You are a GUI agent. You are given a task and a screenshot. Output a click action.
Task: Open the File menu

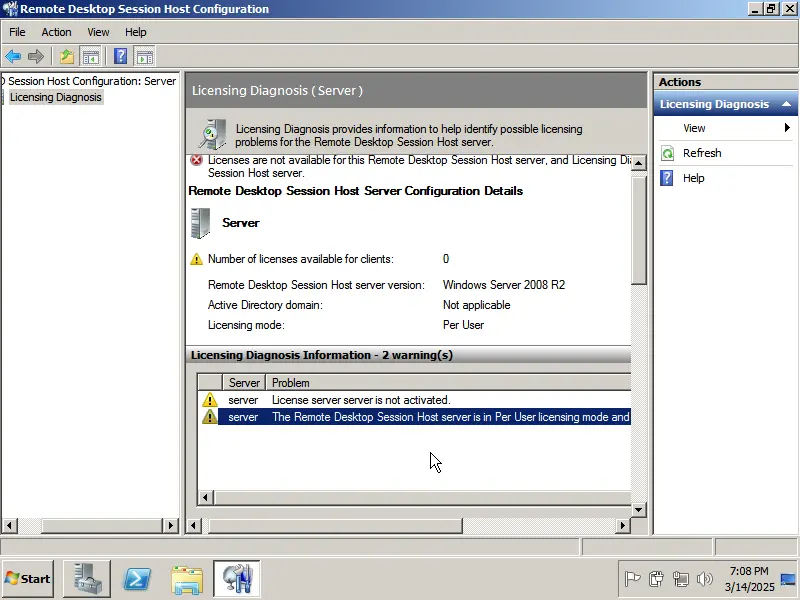17,32
